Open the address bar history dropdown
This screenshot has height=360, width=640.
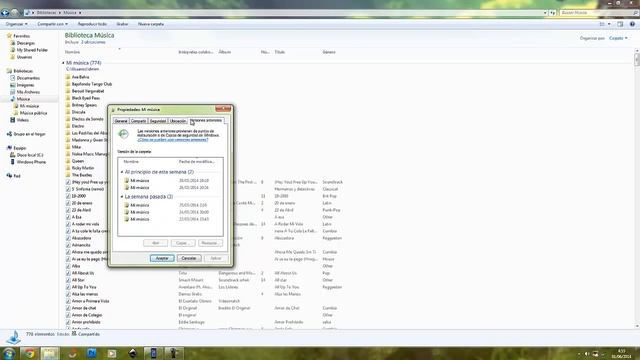pyautogui.click(x=545, y=13)
